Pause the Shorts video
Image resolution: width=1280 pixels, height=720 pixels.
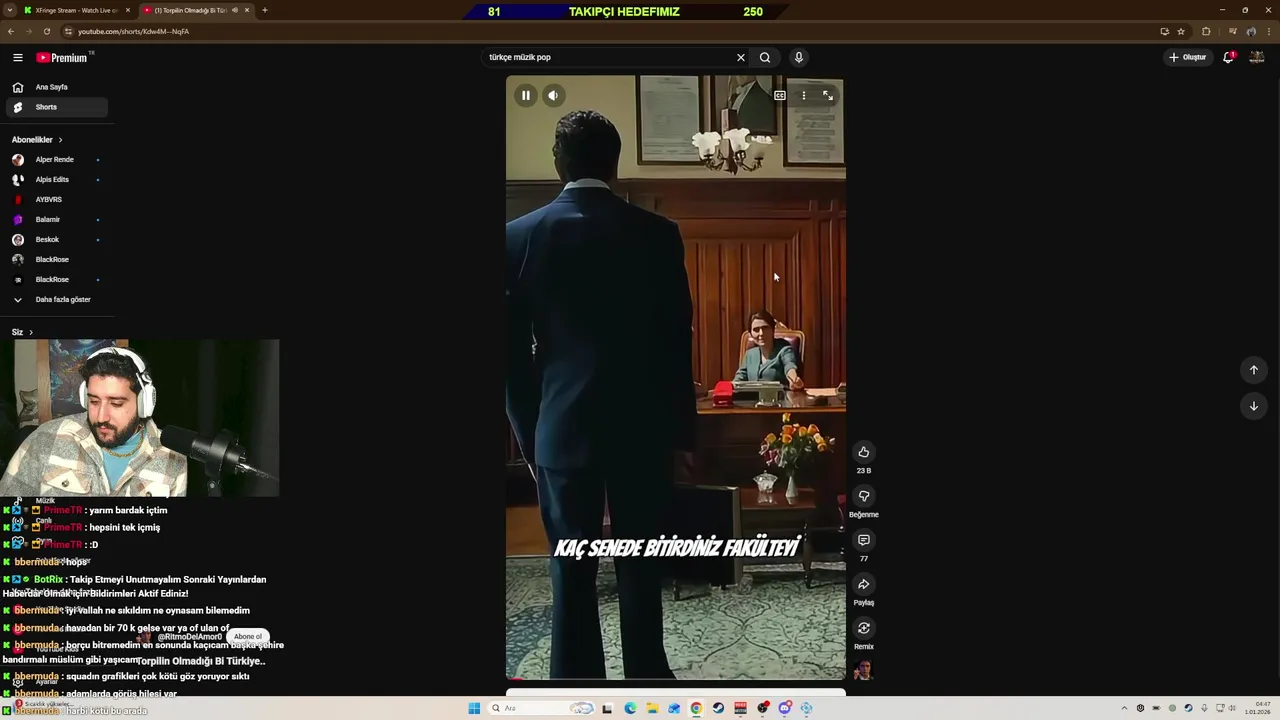526,95
